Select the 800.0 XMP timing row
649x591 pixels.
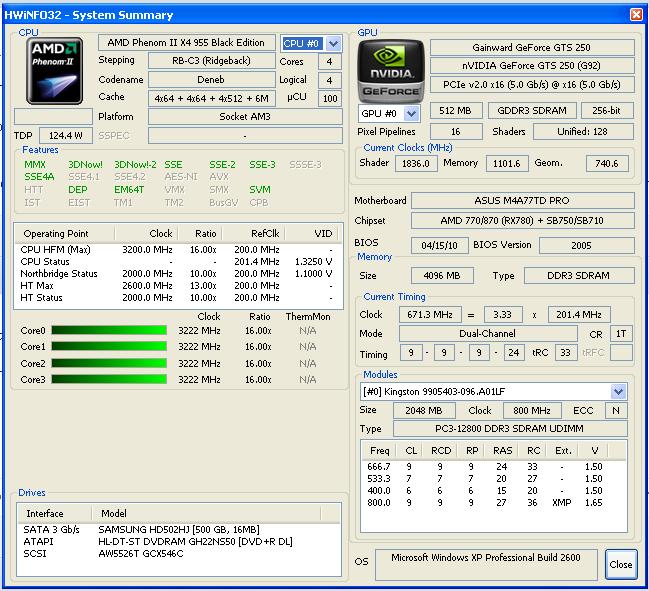pyautogui.click(x=494, y=502)
